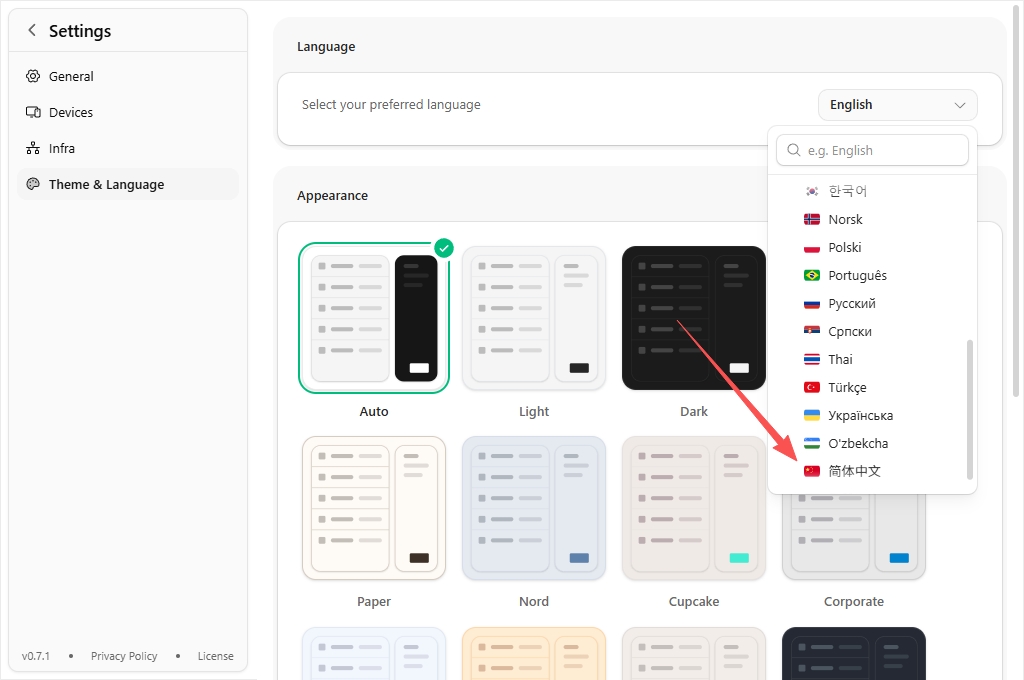Click the language dropdown list scrollbar
The image size is (1024, 680).
pyautogui.click(x=970, y=410)
